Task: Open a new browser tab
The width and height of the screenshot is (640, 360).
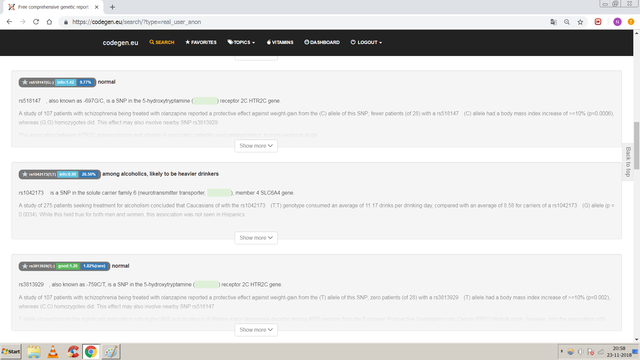Action: tap(112, 7)
